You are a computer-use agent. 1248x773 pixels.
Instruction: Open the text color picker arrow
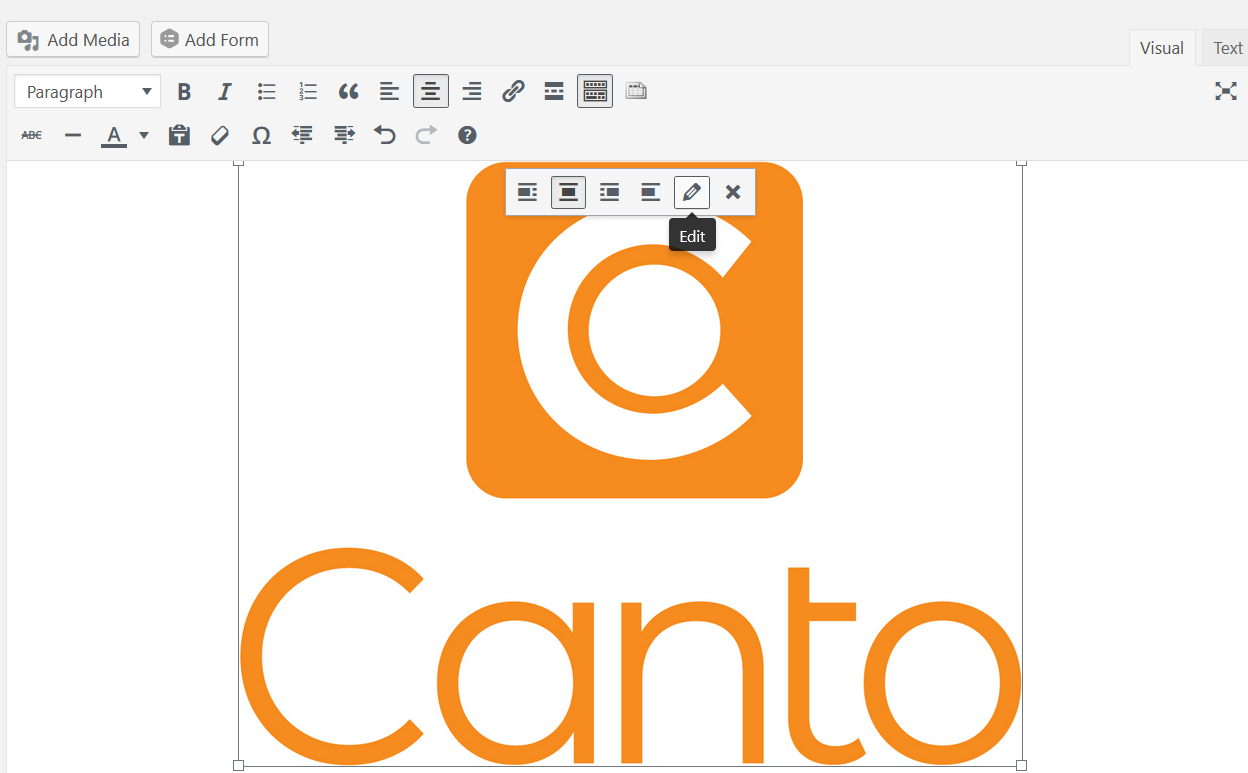click(x=144, y=135)
